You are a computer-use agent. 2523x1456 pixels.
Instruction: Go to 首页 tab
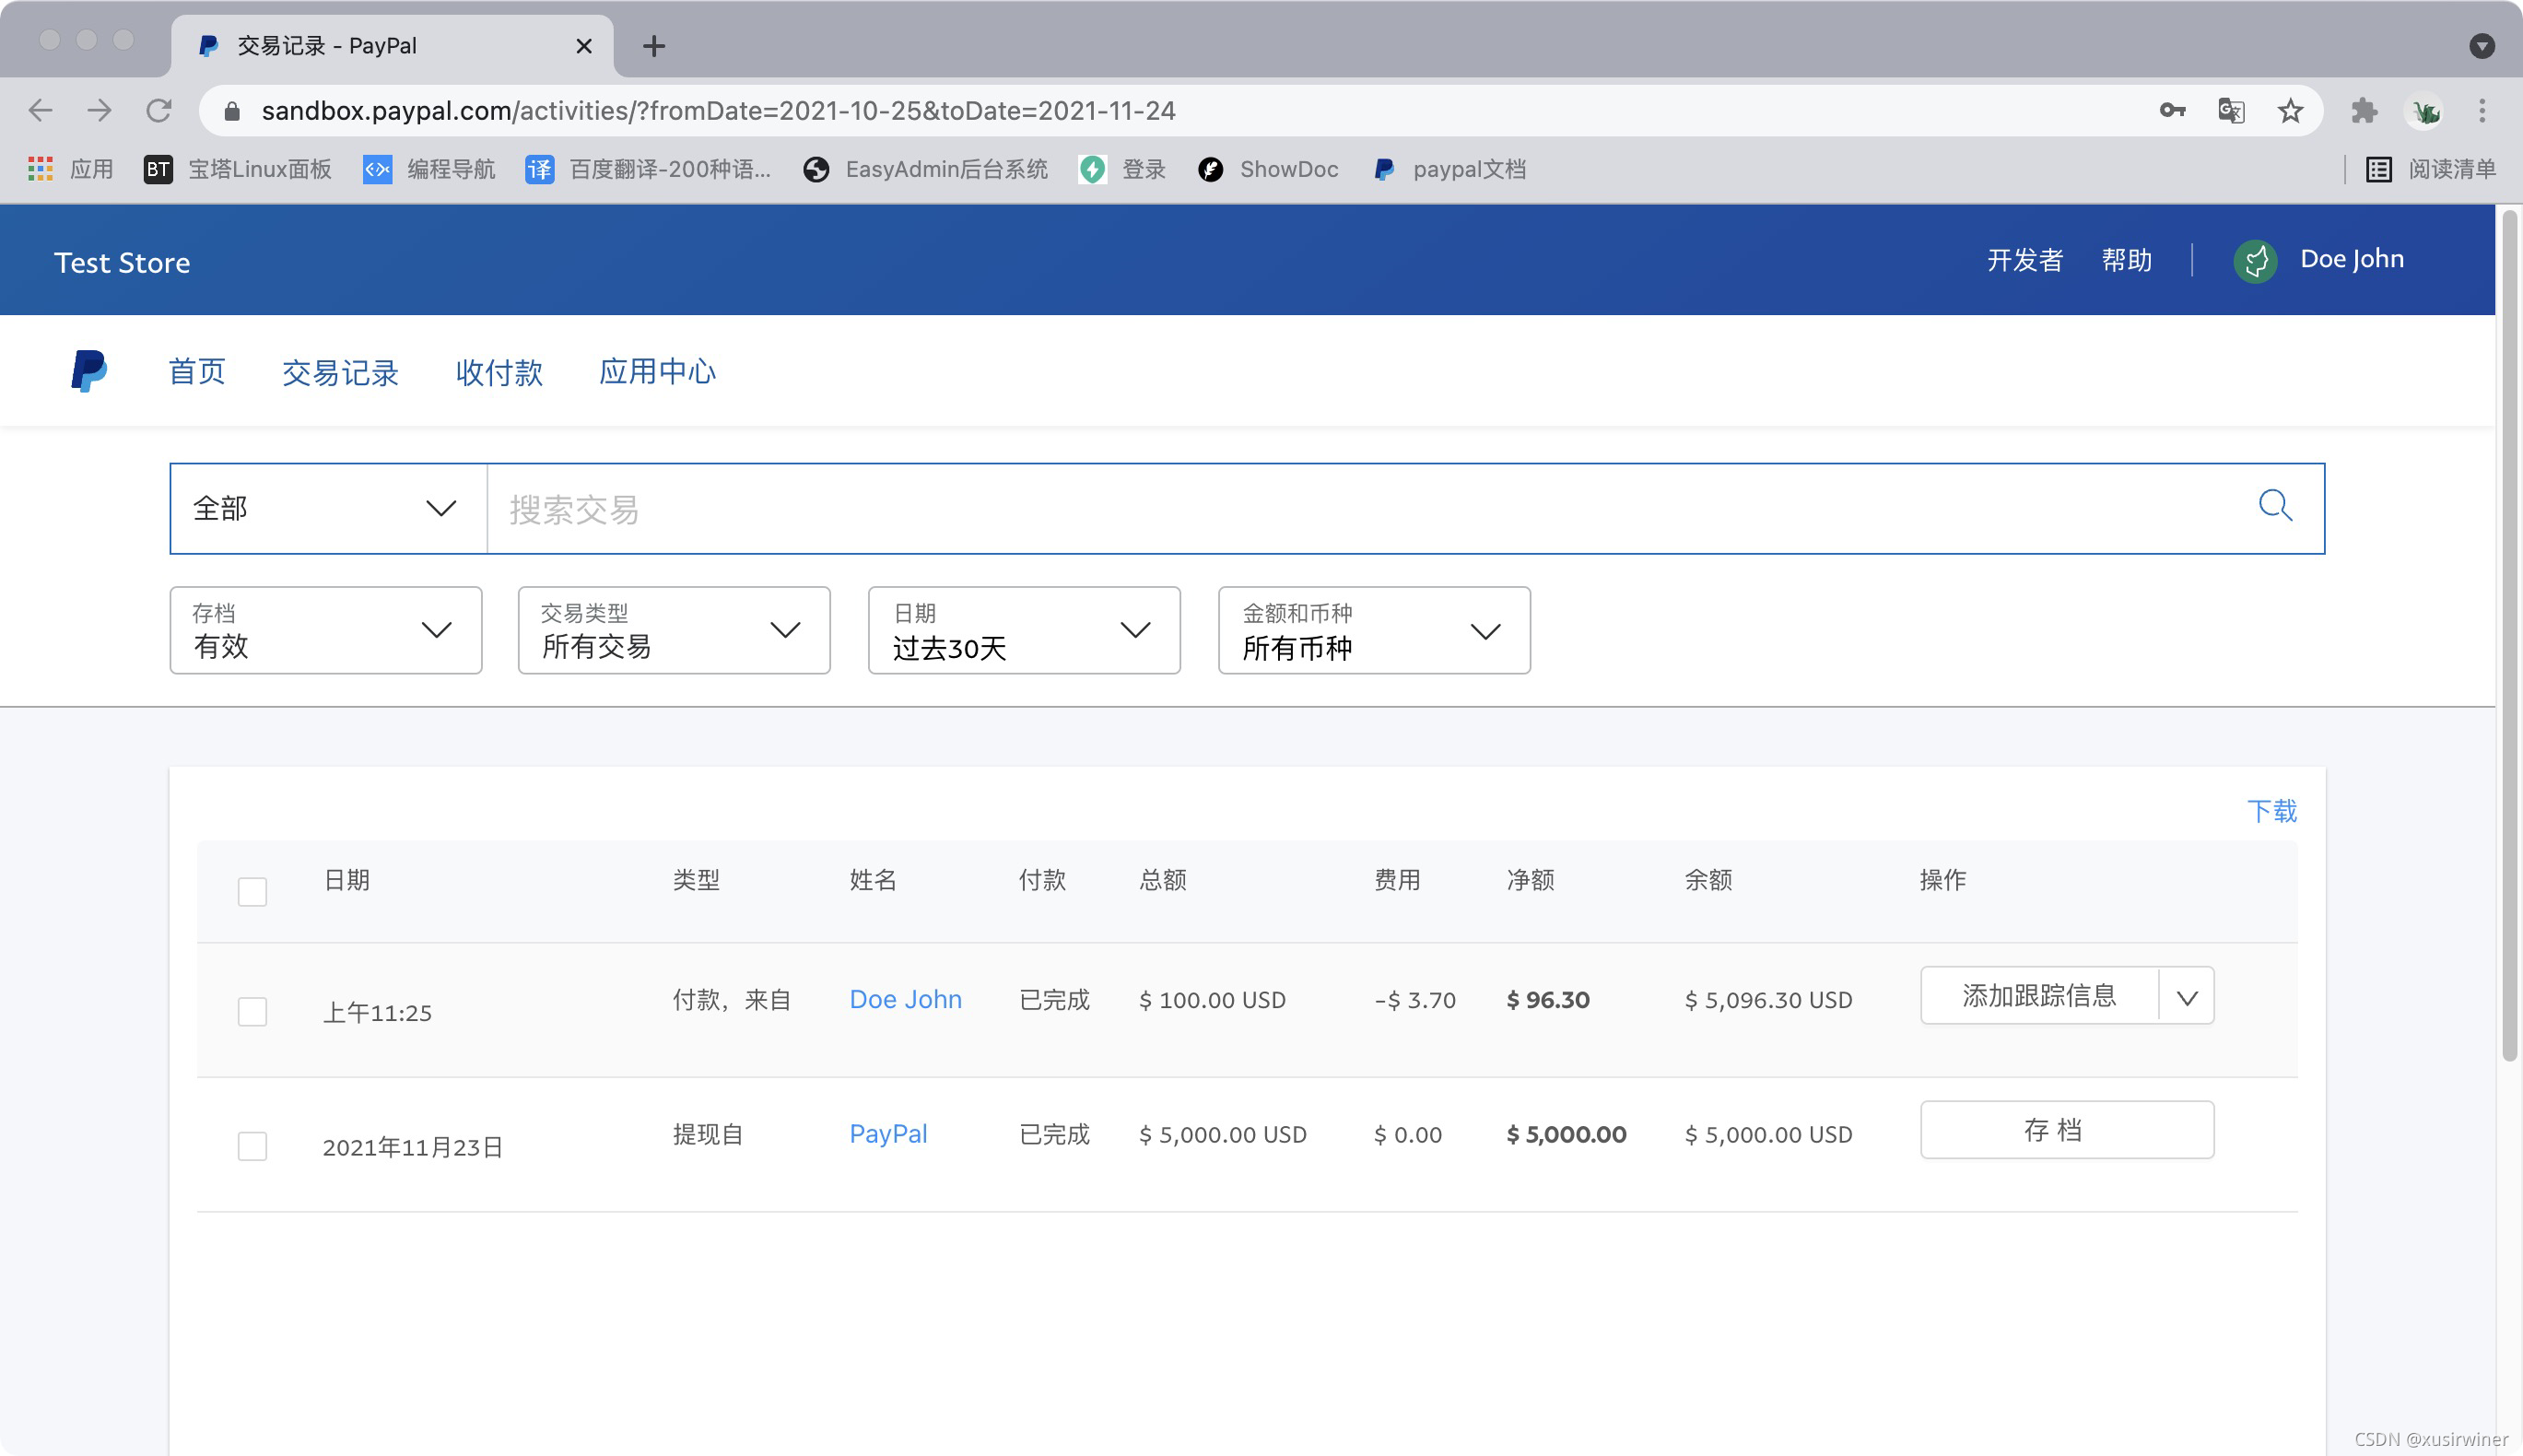click(197, 372)
